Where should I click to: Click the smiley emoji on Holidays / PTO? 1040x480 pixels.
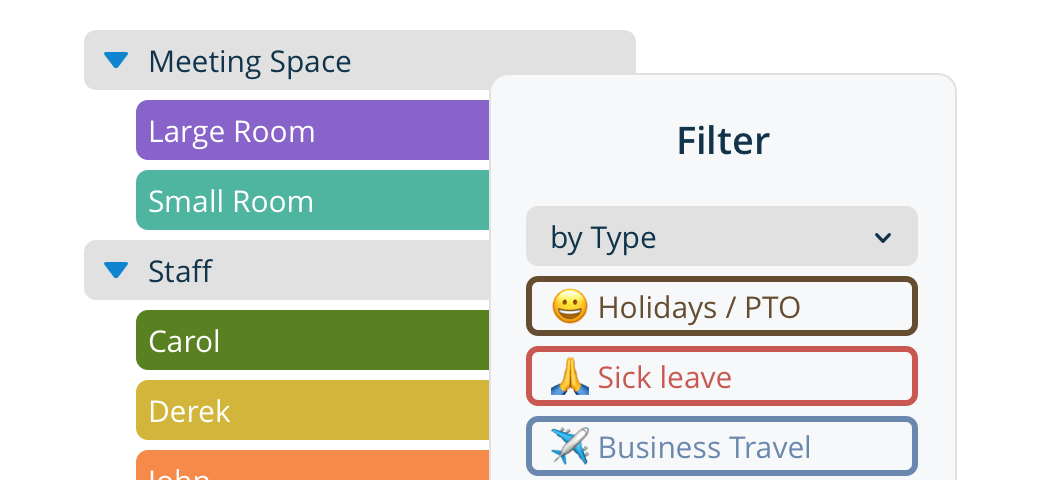pyautogui.click(x=570, y=308)
